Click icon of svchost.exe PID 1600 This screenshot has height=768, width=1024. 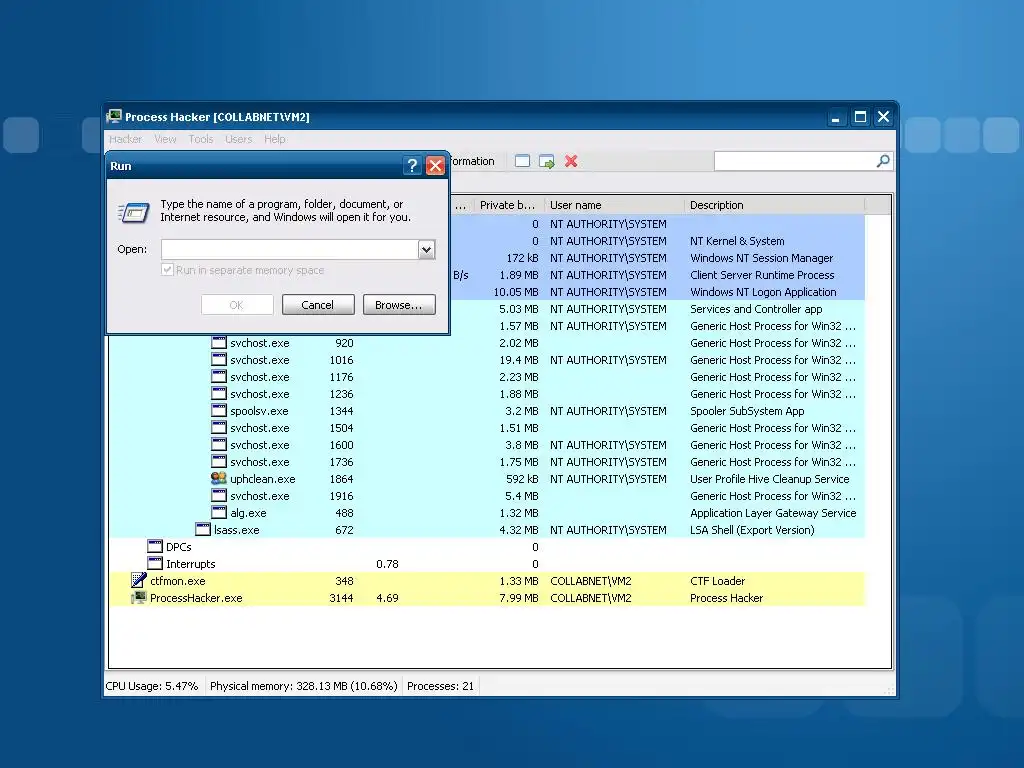219,445
